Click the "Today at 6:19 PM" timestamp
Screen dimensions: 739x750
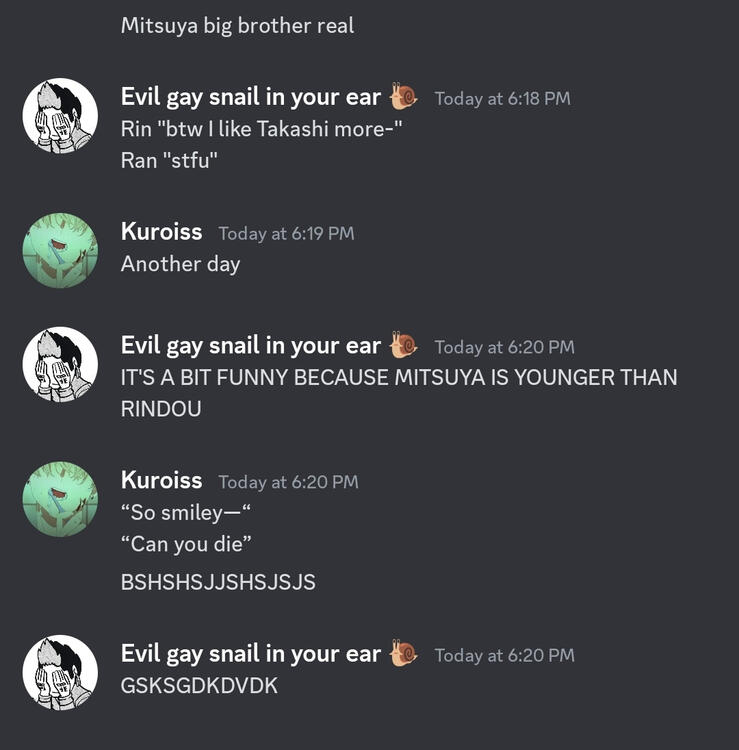point(286,233)
